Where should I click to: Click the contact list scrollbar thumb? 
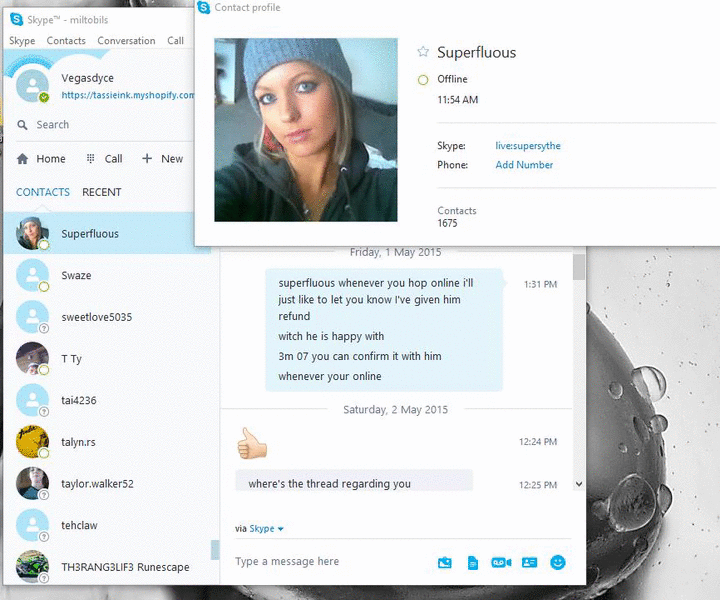[214, 550]
